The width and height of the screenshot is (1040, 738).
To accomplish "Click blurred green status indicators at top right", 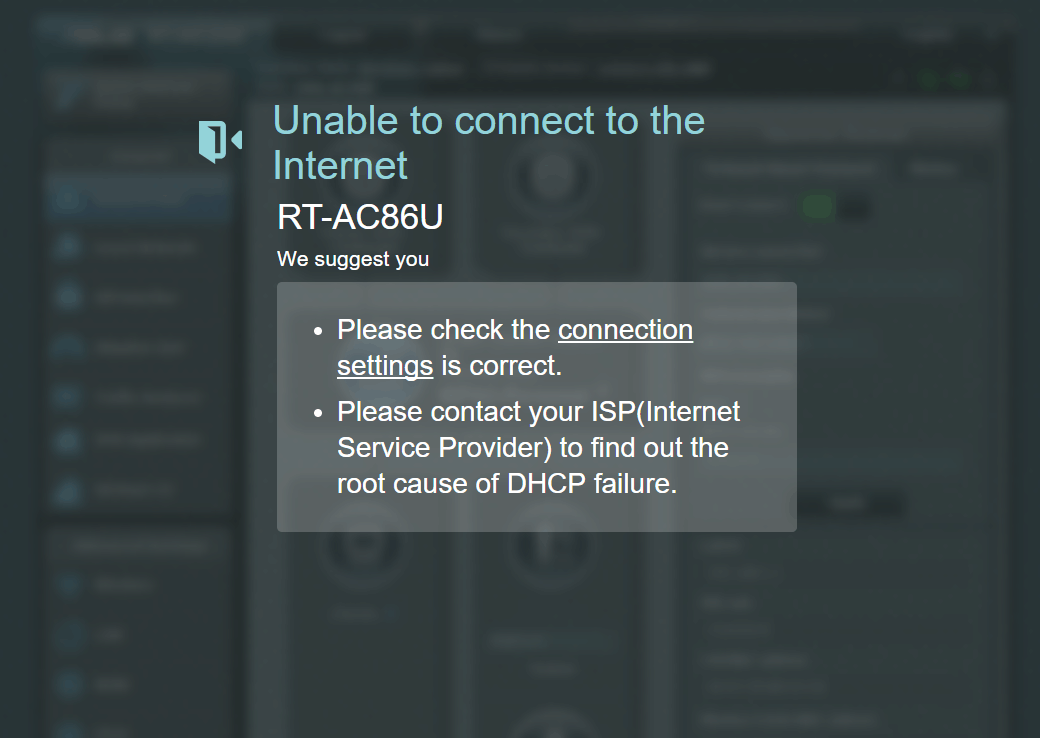I will (x=944, y=80).
